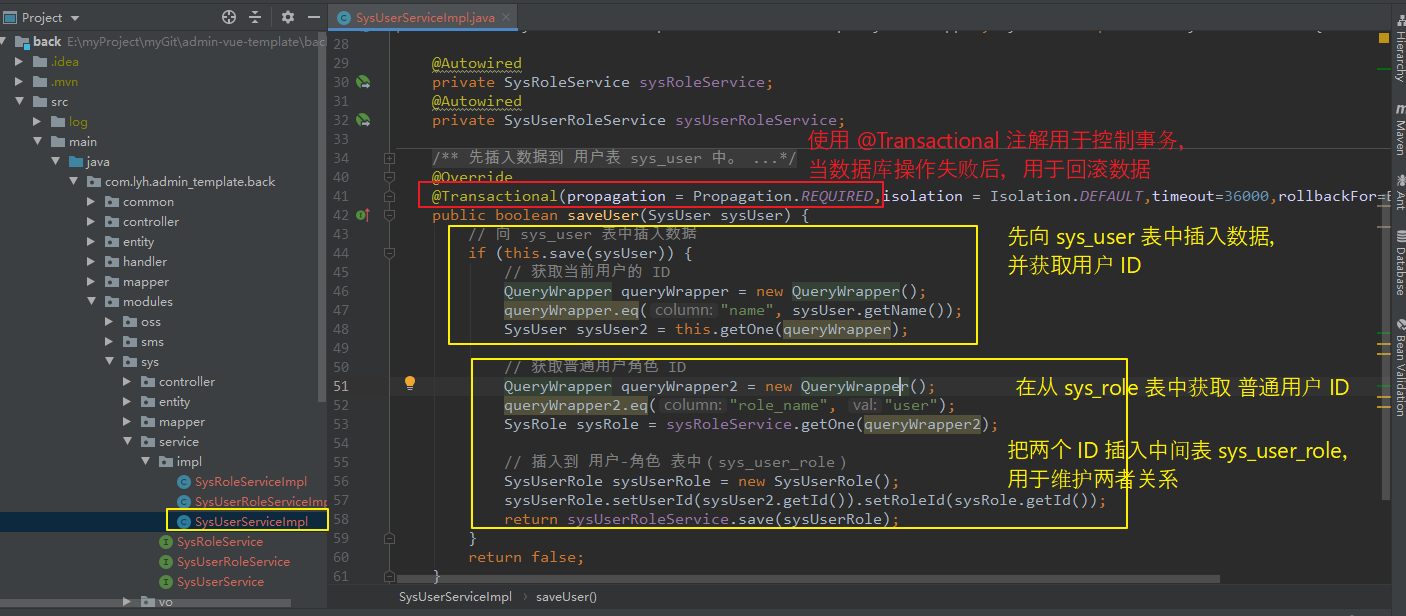Viewport: 1406px width, 616px height.
Task: Expand the oss package arrow
Action: point(110,322)
